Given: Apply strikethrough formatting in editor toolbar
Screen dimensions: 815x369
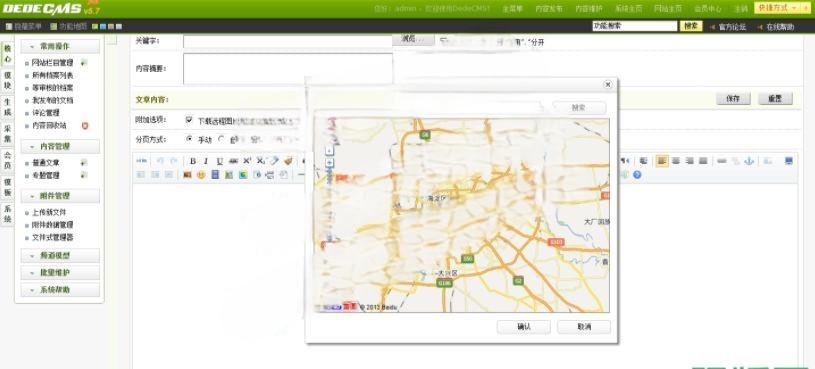Looking at the screenshot, I should coord(233,161).
